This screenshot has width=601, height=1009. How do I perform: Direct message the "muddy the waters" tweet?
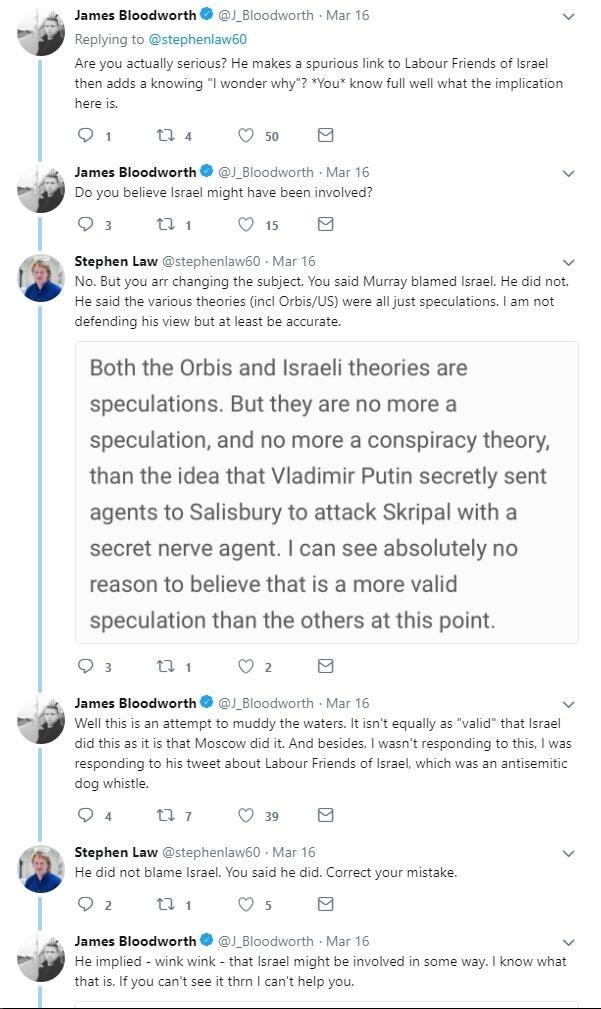[x=325, y=815]
